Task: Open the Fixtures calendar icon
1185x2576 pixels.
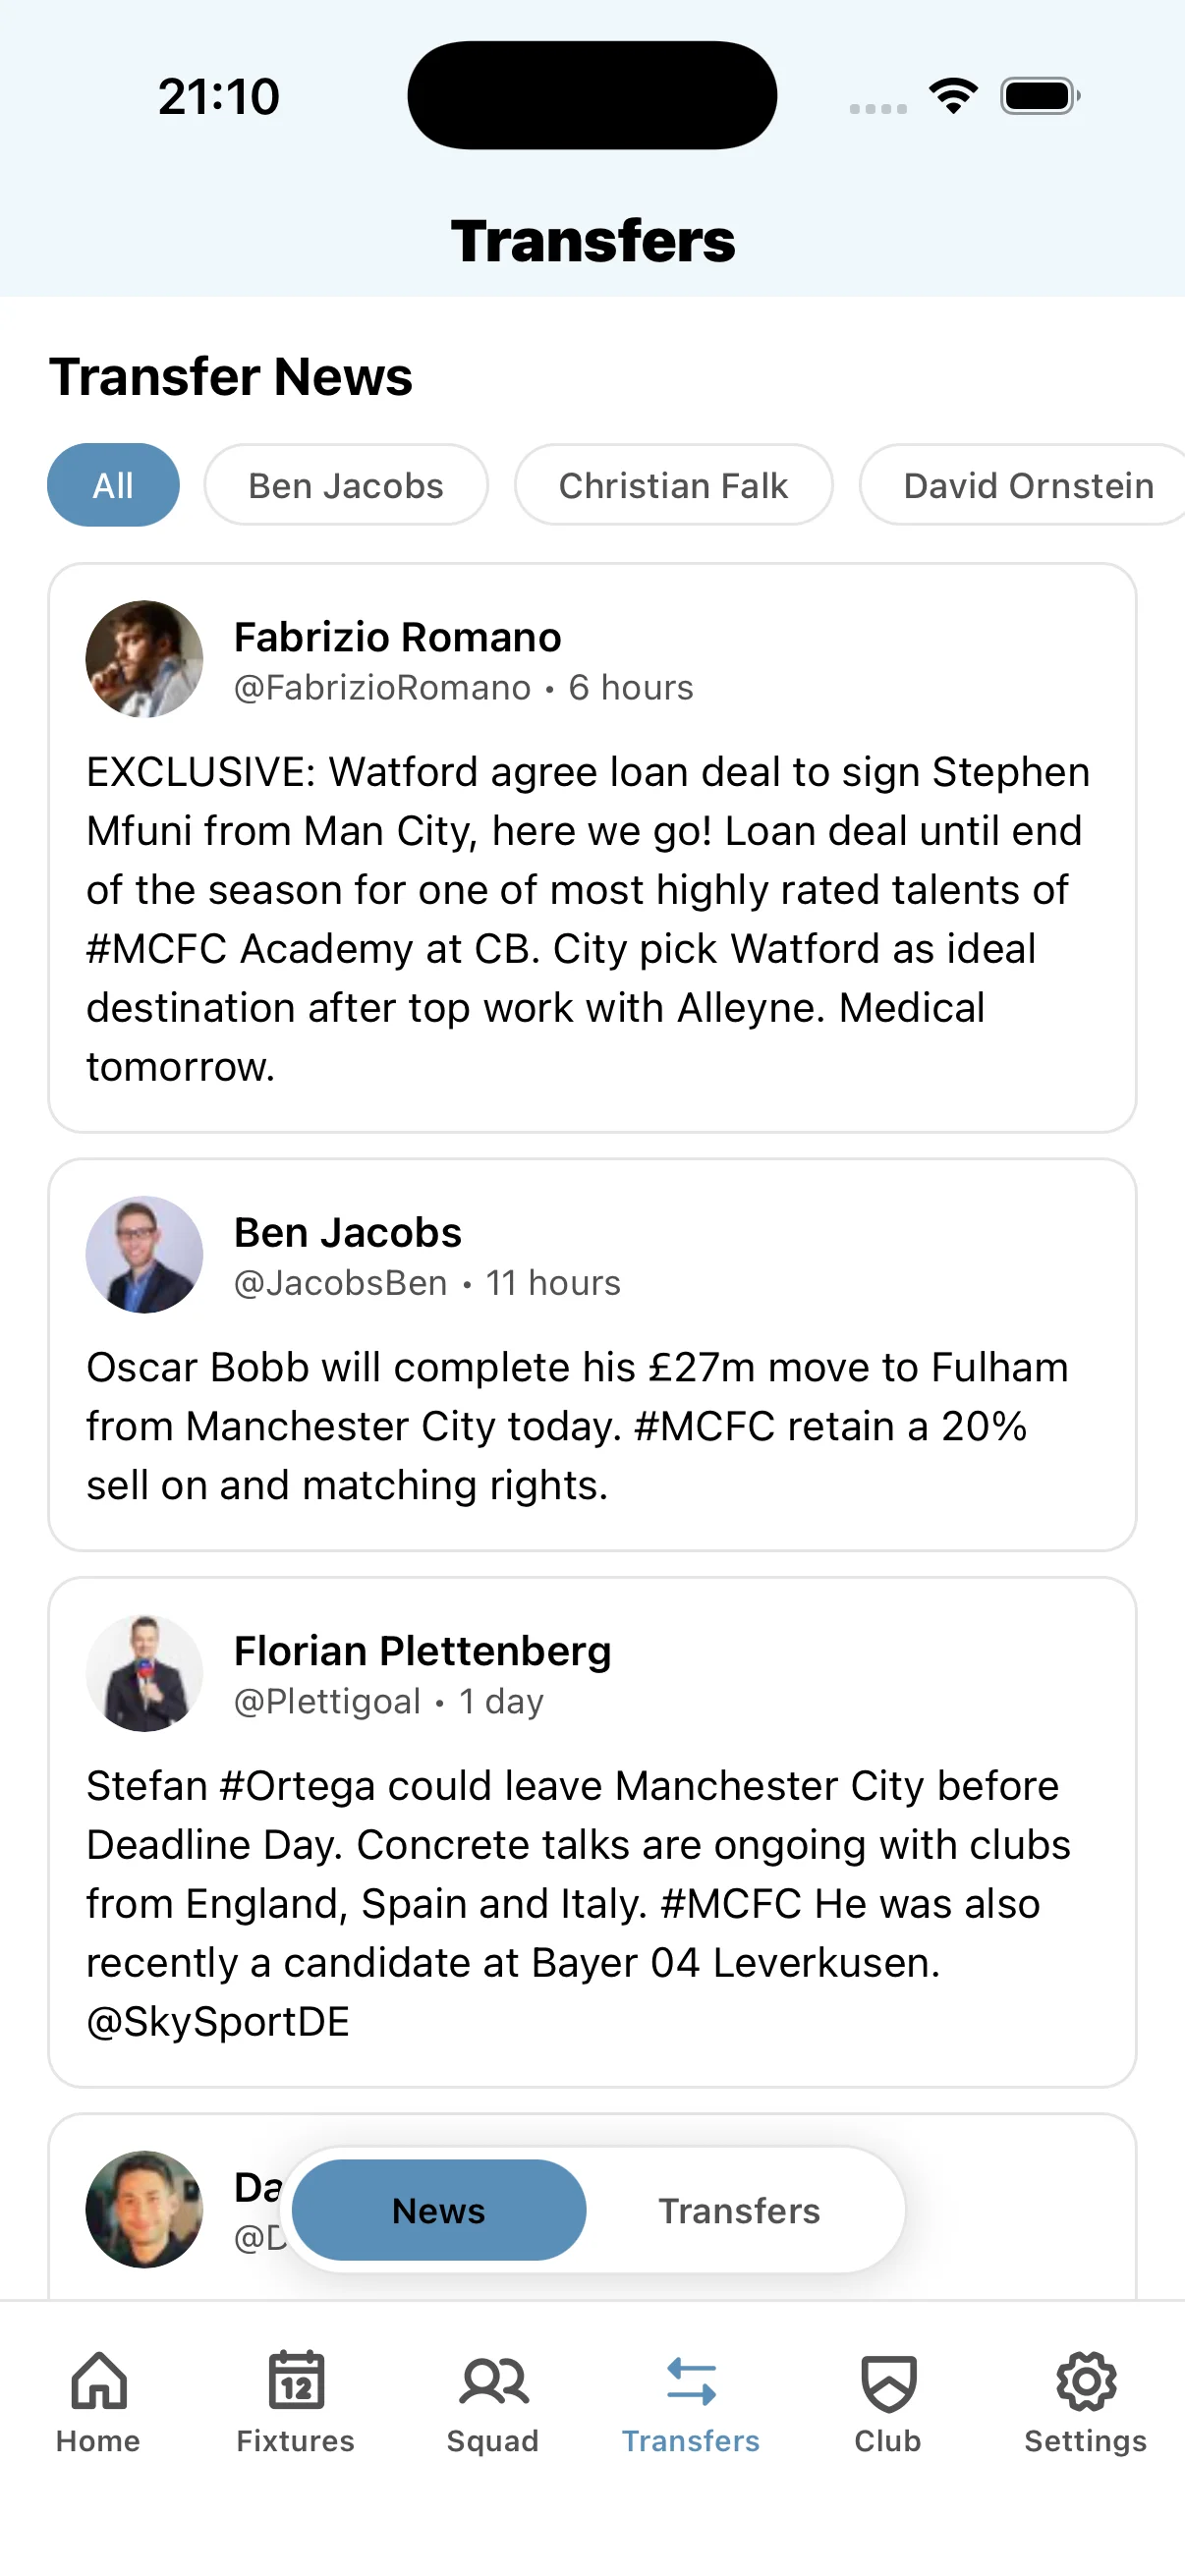Action: tap(296, 2400)
